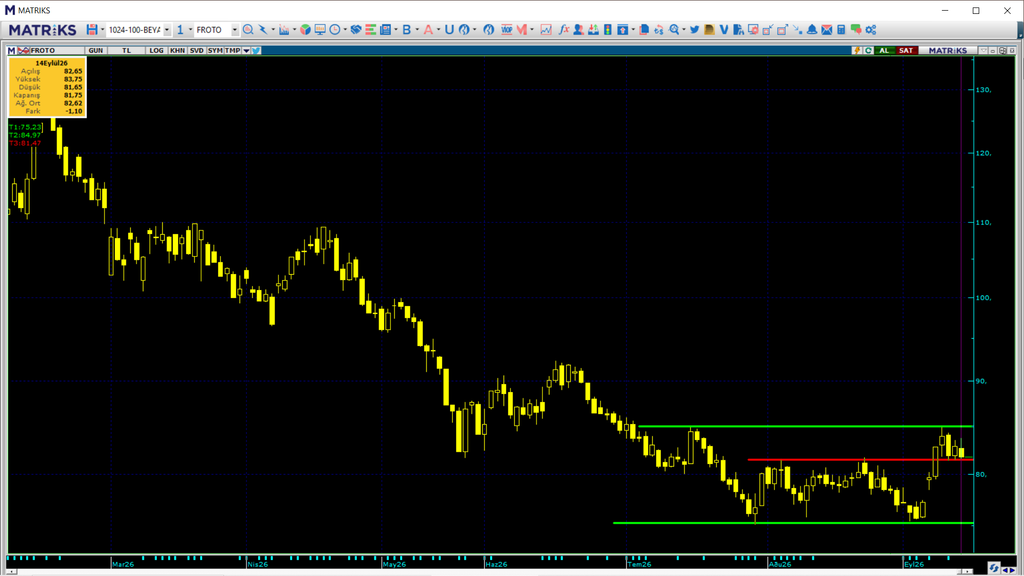Image resolution: width=1024 pixels, height=576 pixels.
Task: Open the calculator icon
Action: (841, 30)
